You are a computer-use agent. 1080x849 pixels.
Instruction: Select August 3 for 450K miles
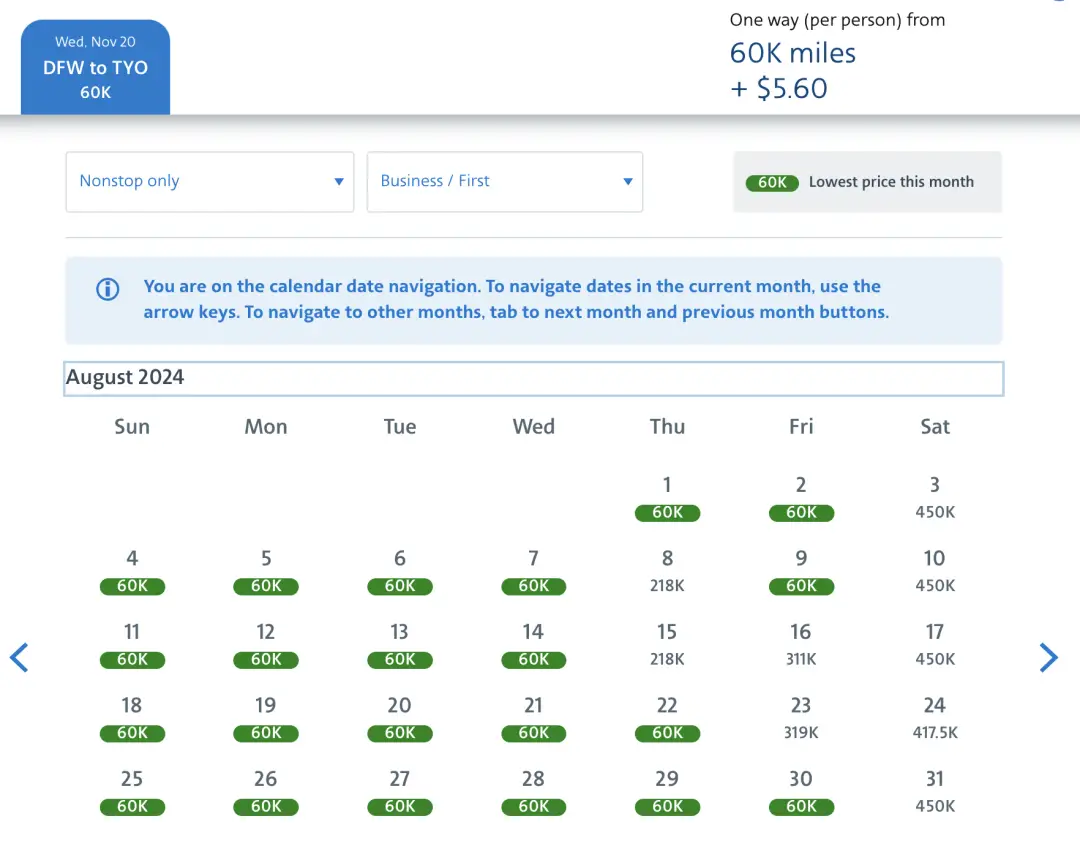point(935,498)
